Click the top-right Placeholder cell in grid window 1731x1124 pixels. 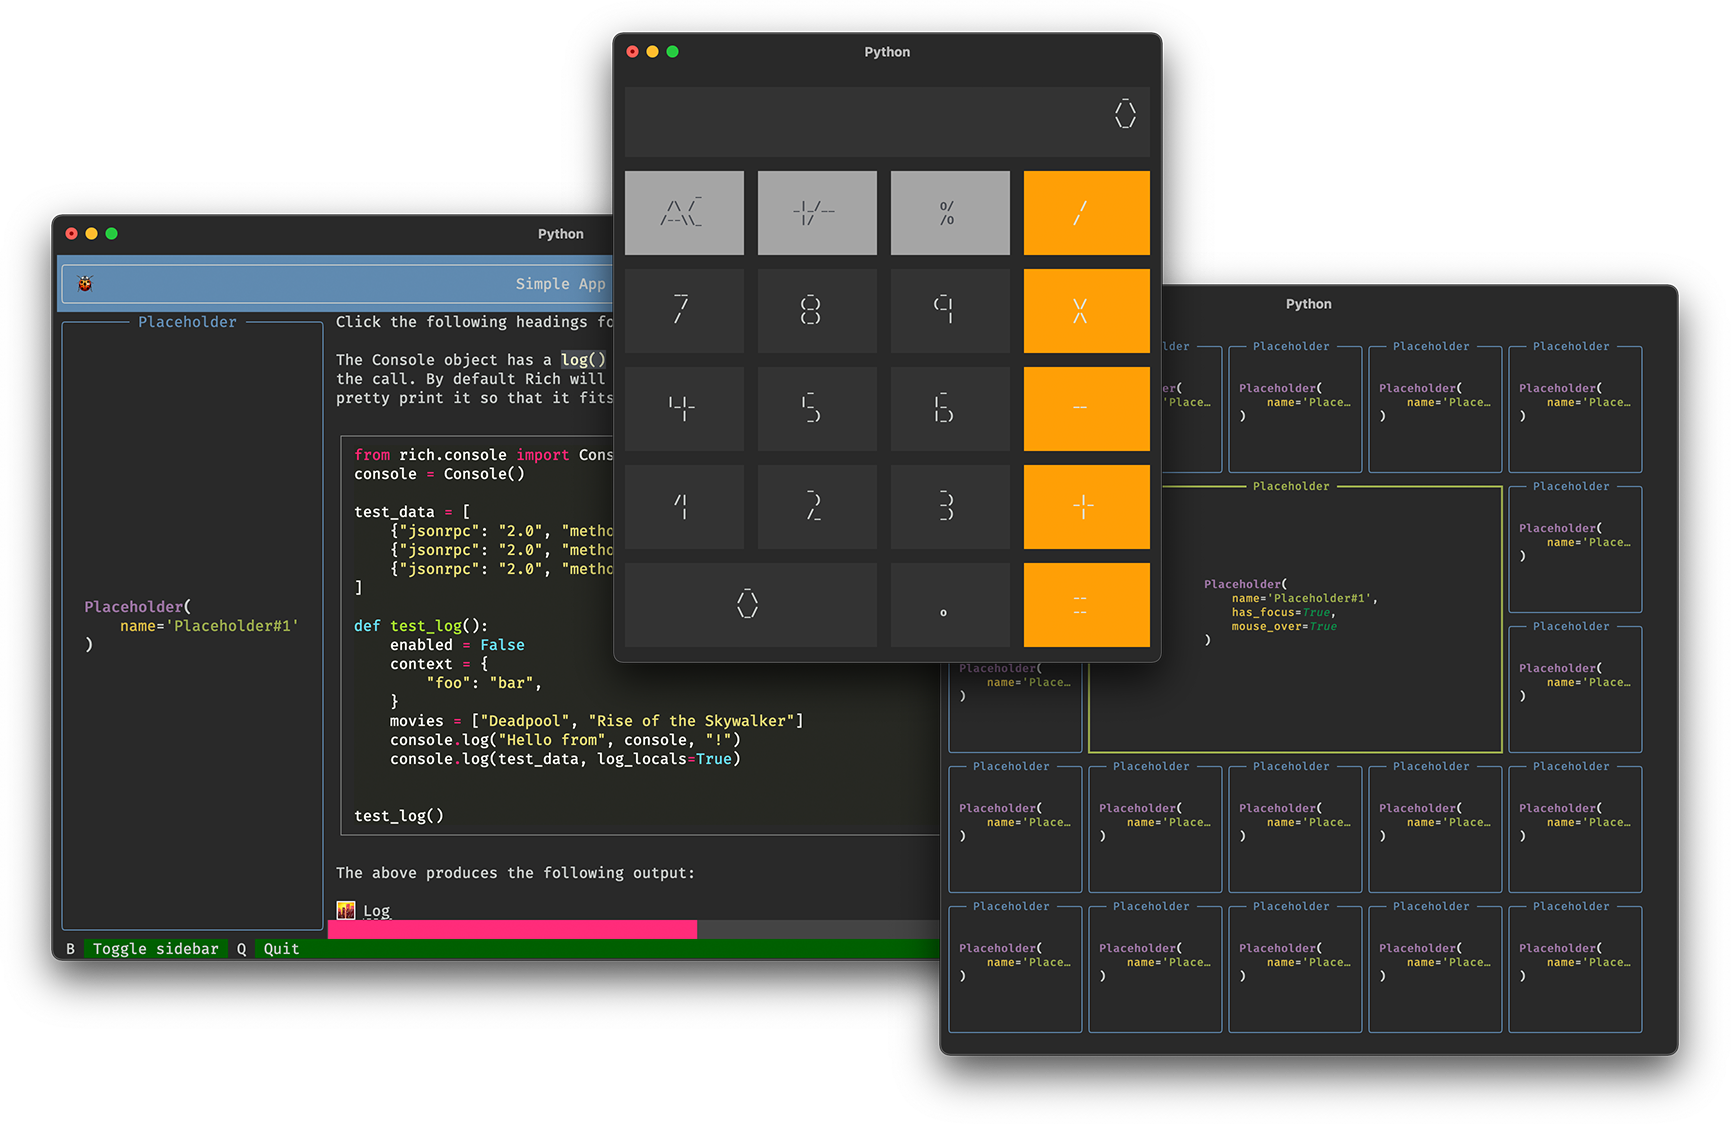1575,408
